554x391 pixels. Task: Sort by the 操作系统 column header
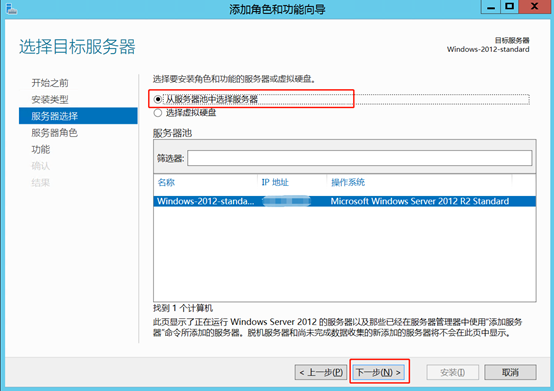pos(348,182)
